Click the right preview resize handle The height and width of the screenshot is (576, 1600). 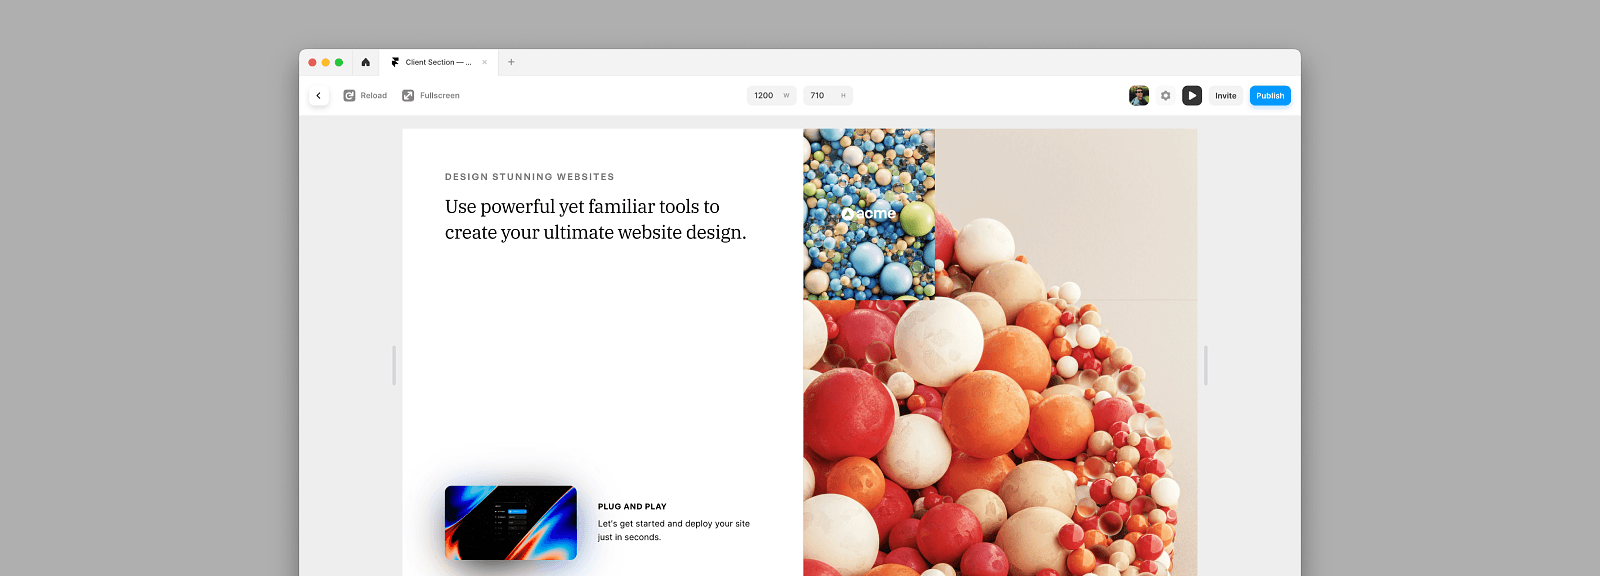tap(1206, 365)
